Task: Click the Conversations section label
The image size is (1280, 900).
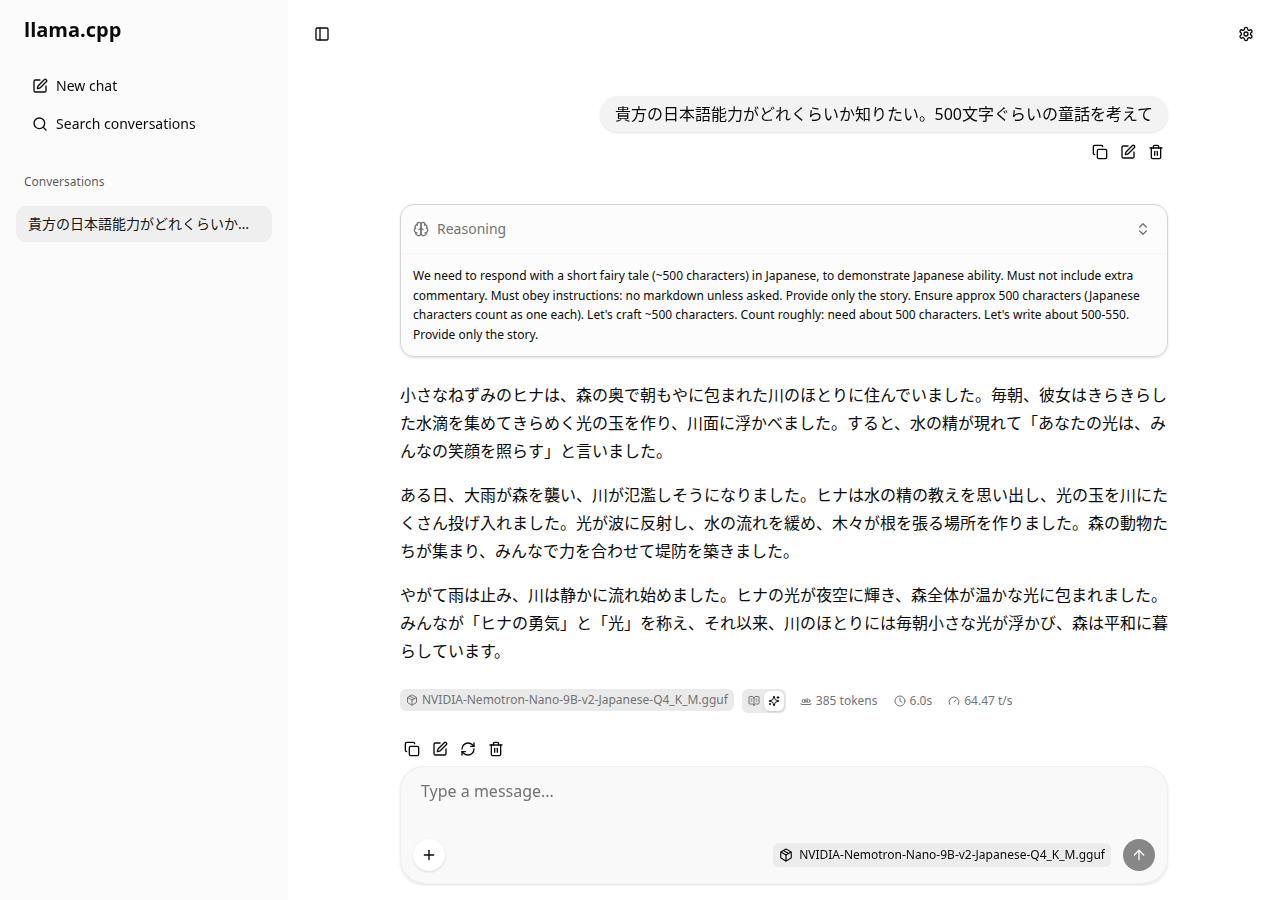Action: click(64, 182)
